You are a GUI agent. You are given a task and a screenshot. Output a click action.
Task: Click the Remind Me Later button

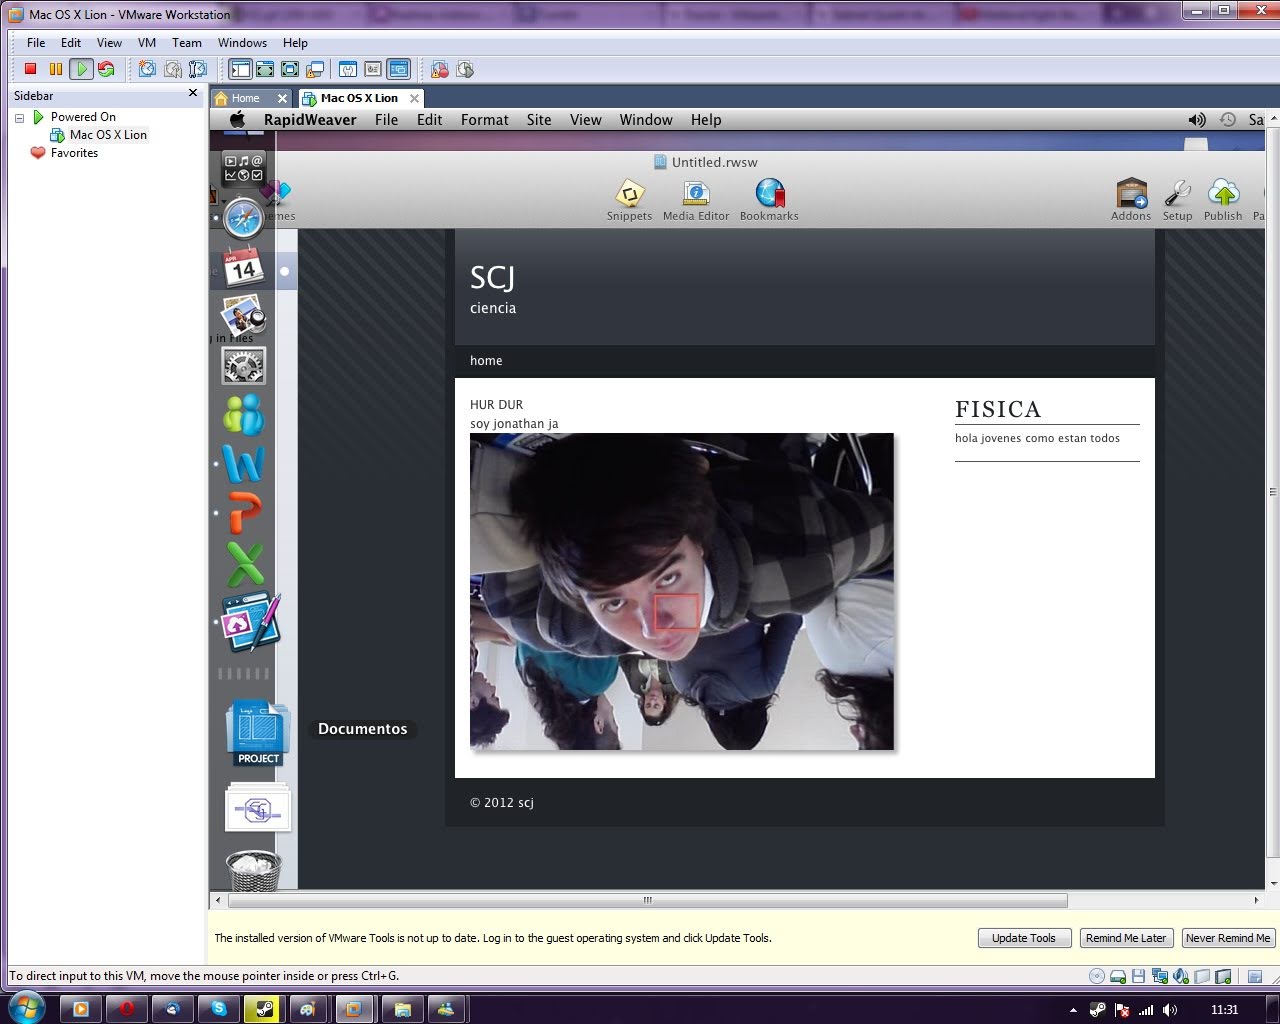point(1125,938)
